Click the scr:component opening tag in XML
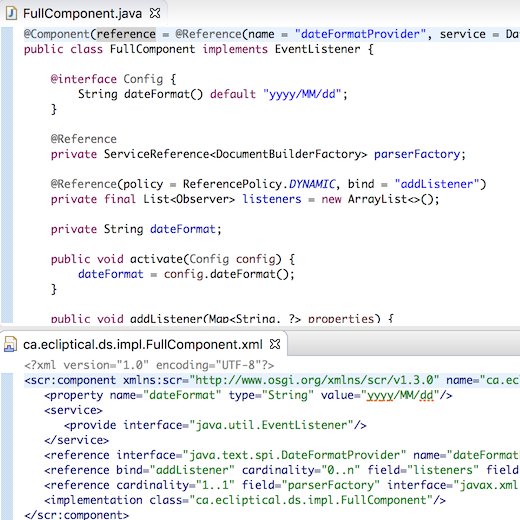This screenshot has height=520, width=520. (70, 380)
